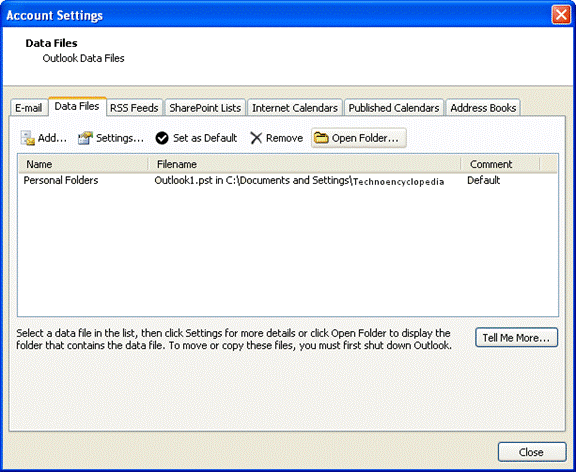Go to the SharePoint Lists tab
576x472 pixels.
point(205,108)
